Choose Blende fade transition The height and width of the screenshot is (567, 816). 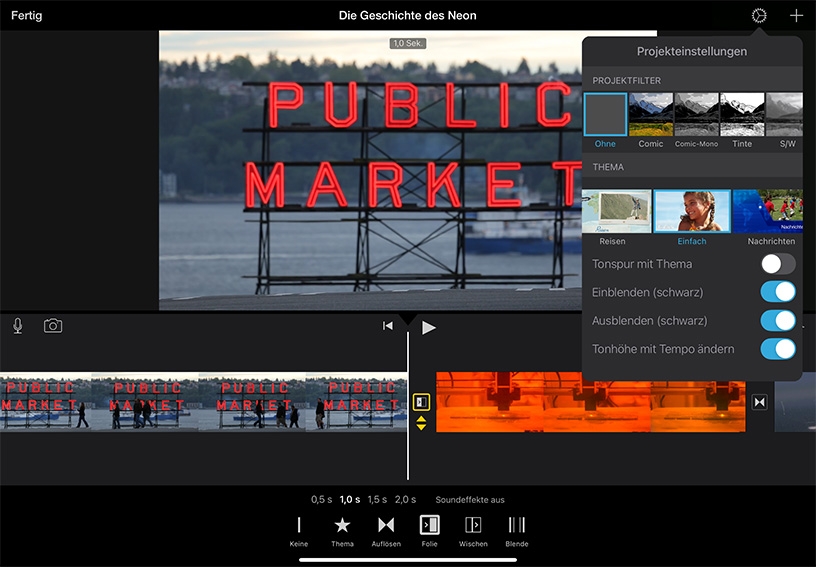pos(517,532)
